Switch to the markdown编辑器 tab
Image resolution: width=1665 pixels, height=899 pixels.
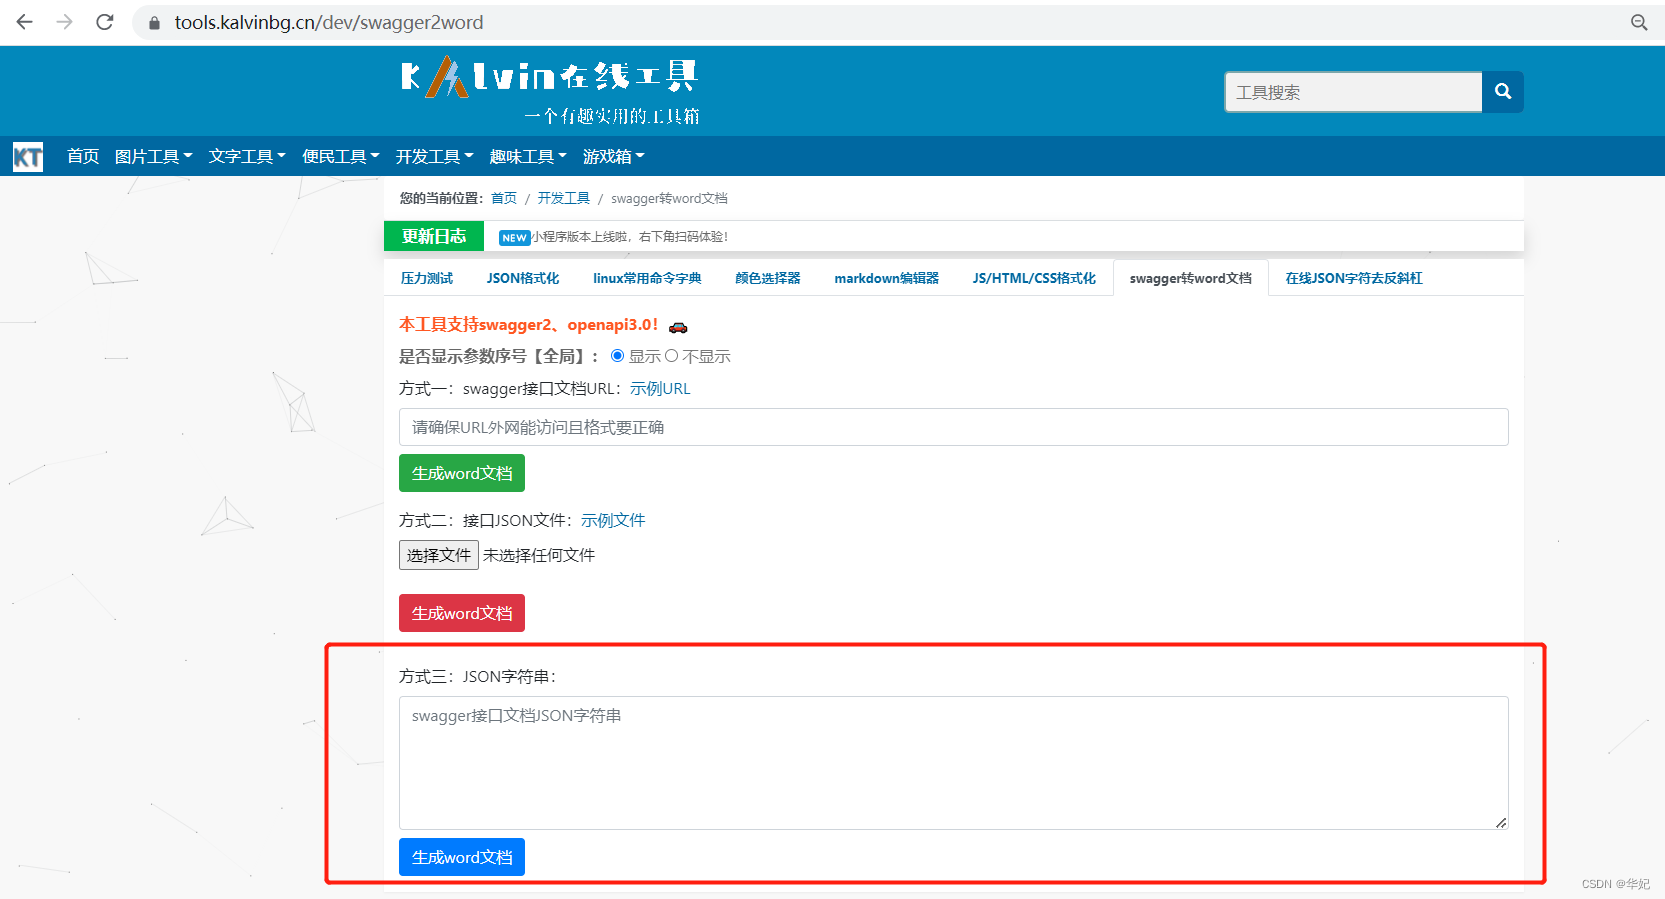pos(887,278)
